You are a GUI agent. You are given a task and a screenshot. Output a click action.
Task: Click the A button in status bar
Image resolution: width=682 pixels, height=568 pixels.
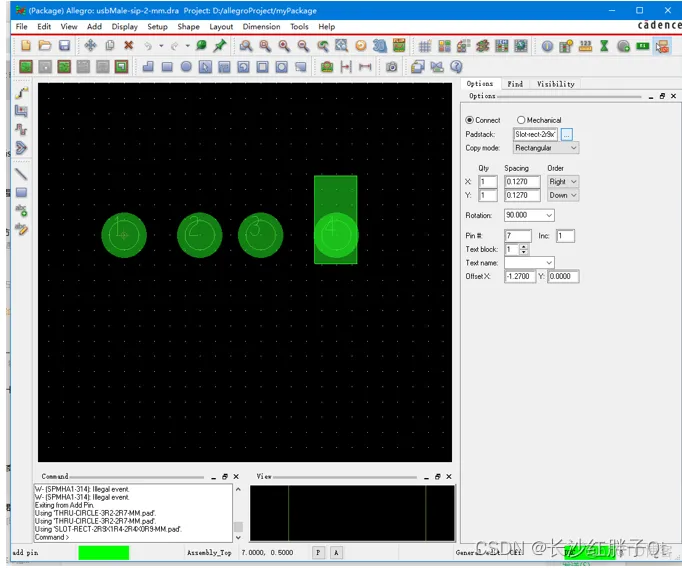click(336, 552)
